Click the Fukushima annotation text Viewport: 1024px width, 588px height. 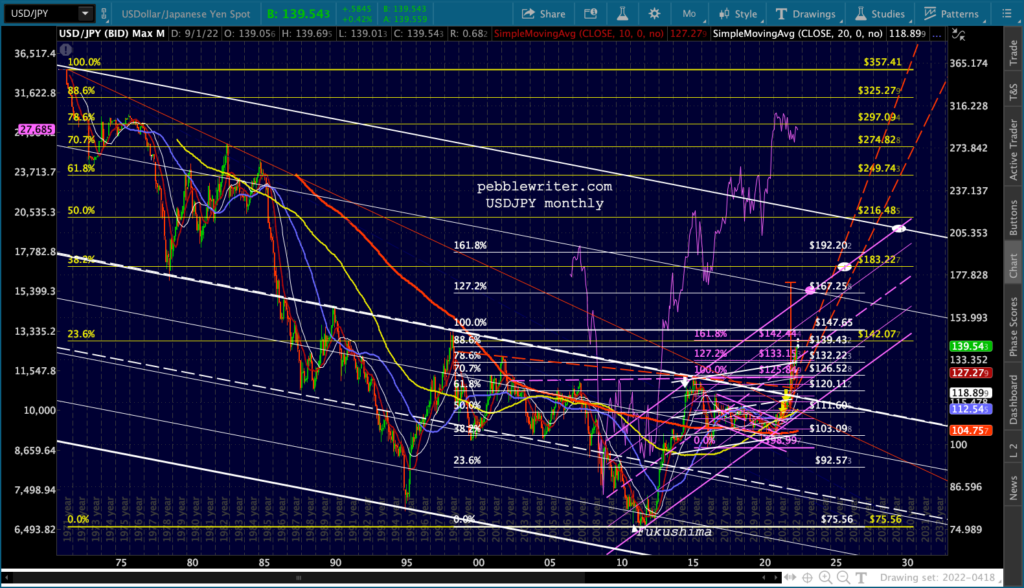click(674, 532)
